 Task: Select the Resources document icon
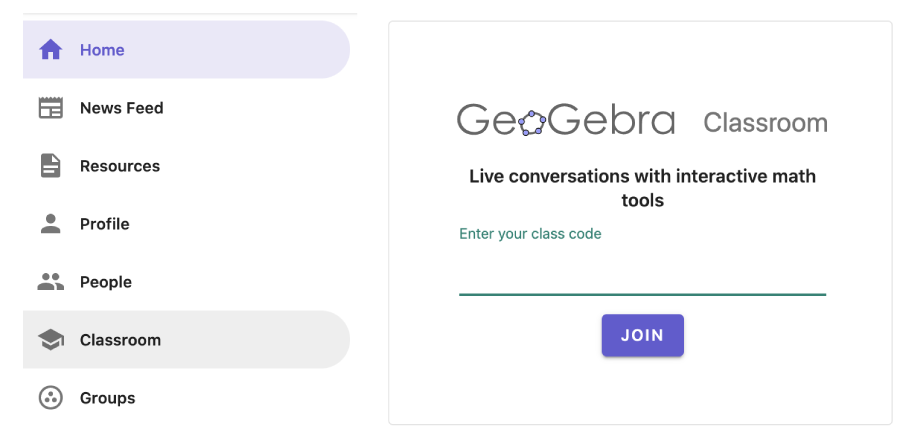coord(51,166)
